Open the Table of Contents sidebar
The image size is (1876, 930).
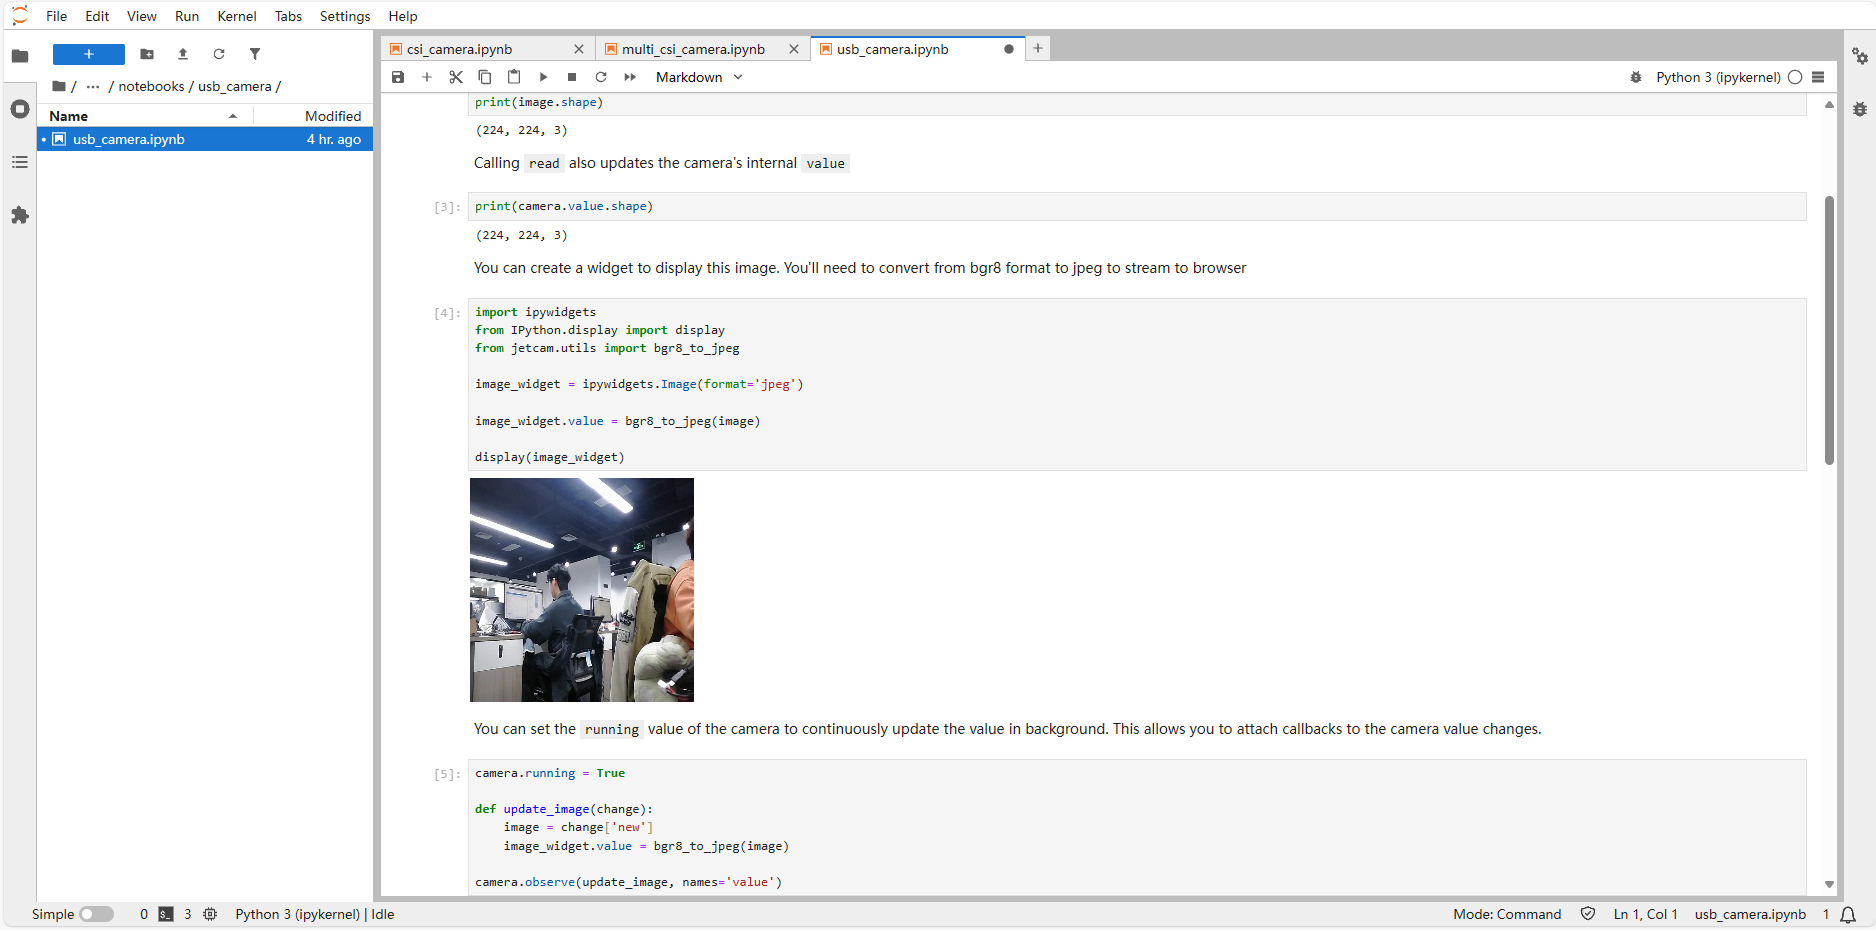[x=20, y=162]
